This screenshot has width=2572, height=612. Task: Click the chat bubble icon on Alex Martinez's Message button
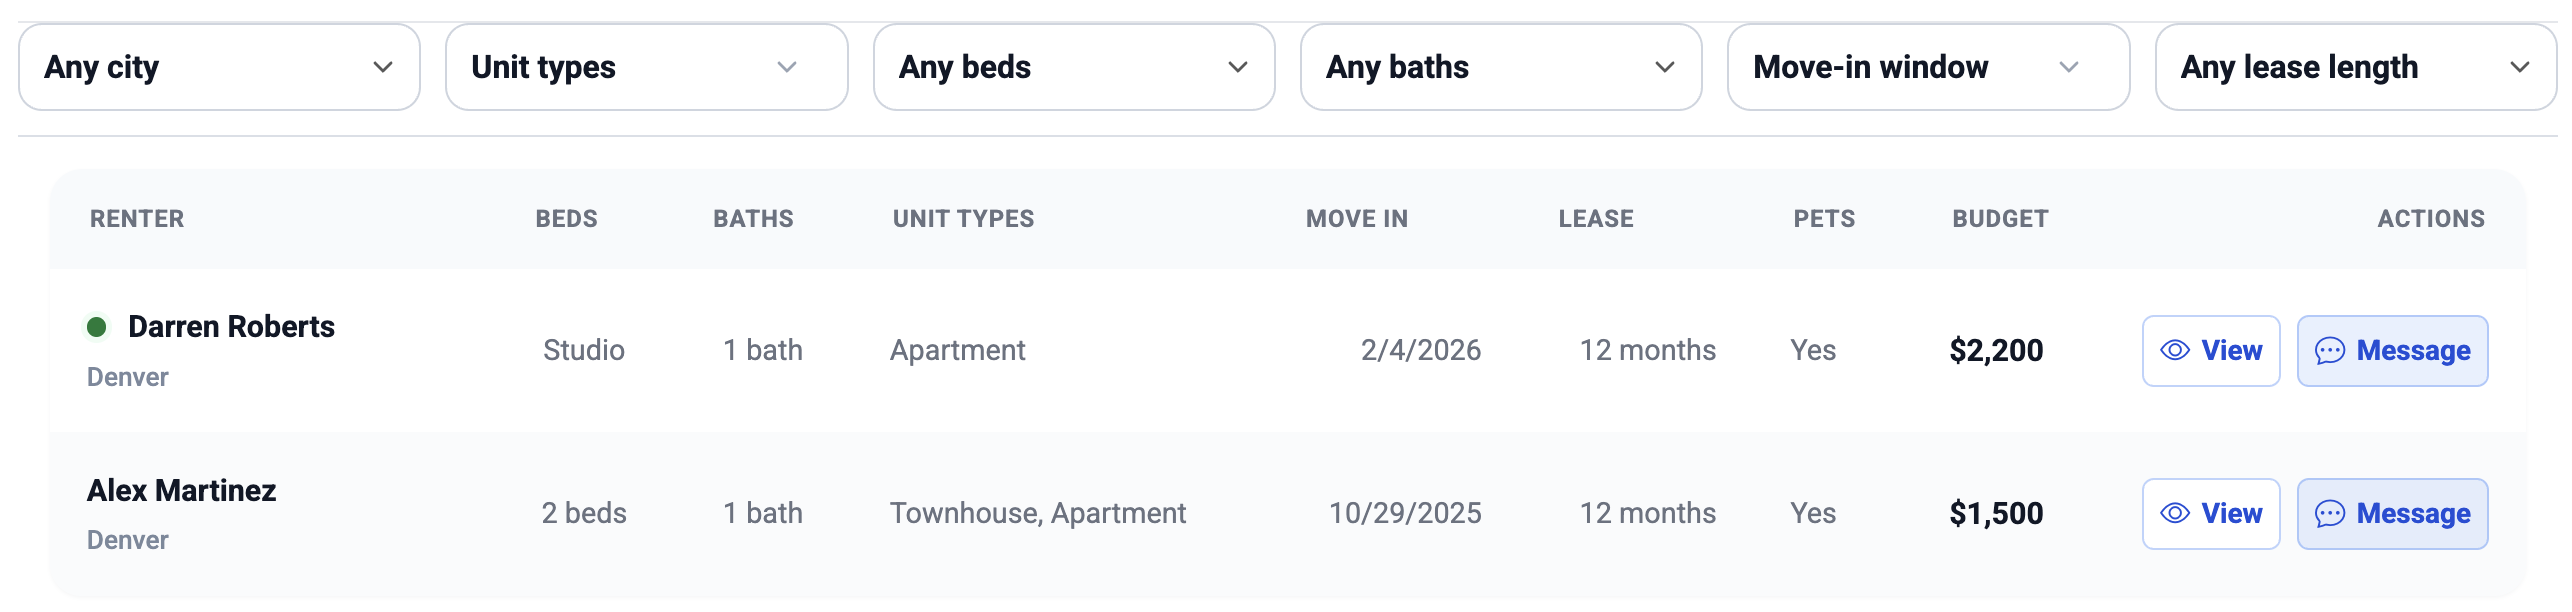(x=2330, y=513)
